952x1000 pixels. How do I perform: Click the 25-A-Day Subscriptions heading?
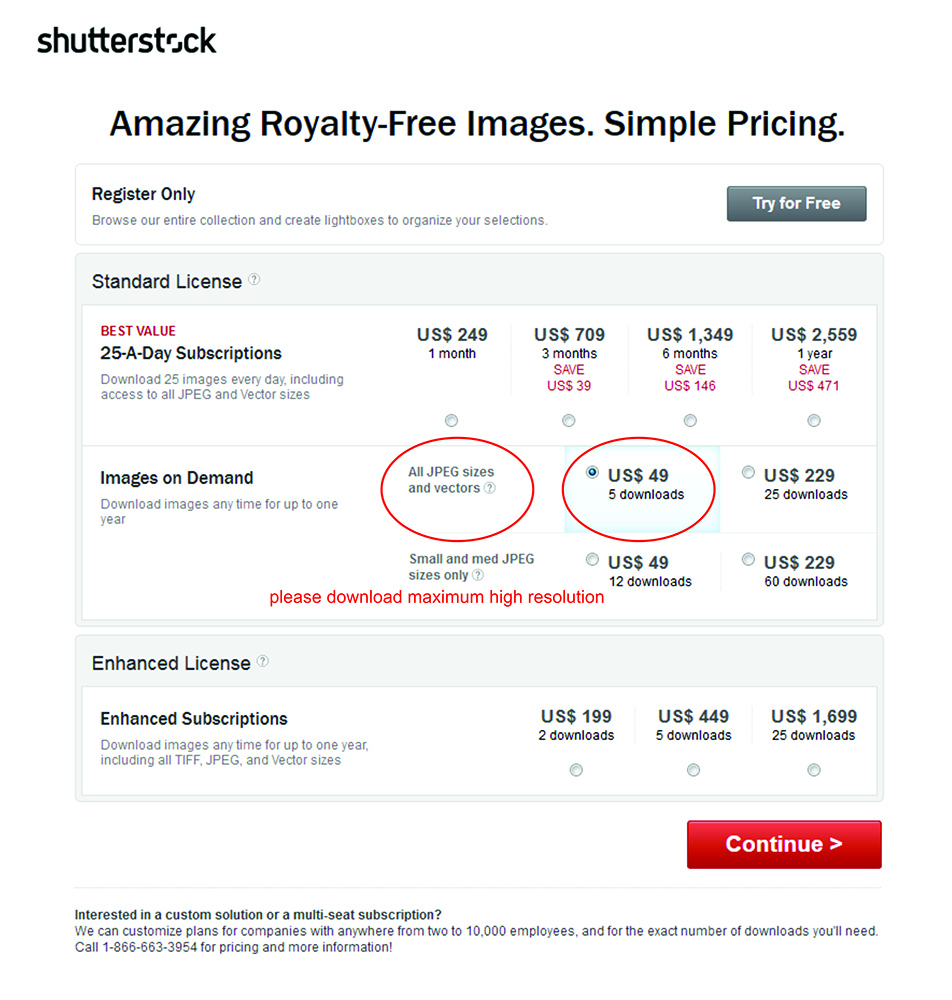coord(191,353)
